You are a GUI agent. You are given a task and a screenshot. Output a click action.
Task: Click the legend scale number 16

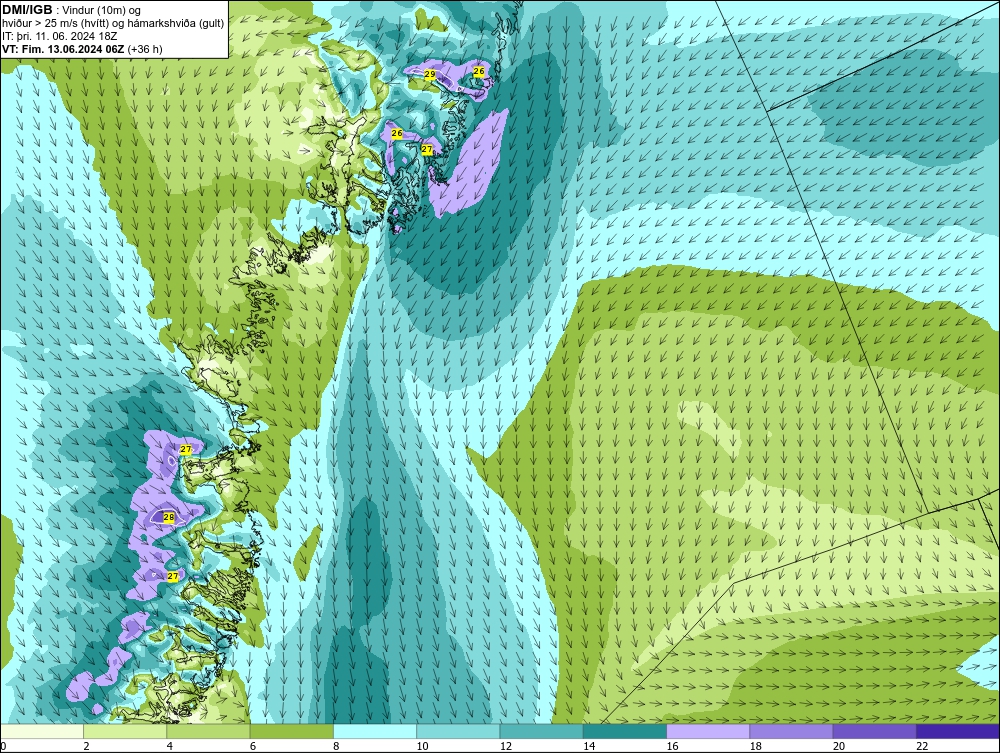pos(672,747)
